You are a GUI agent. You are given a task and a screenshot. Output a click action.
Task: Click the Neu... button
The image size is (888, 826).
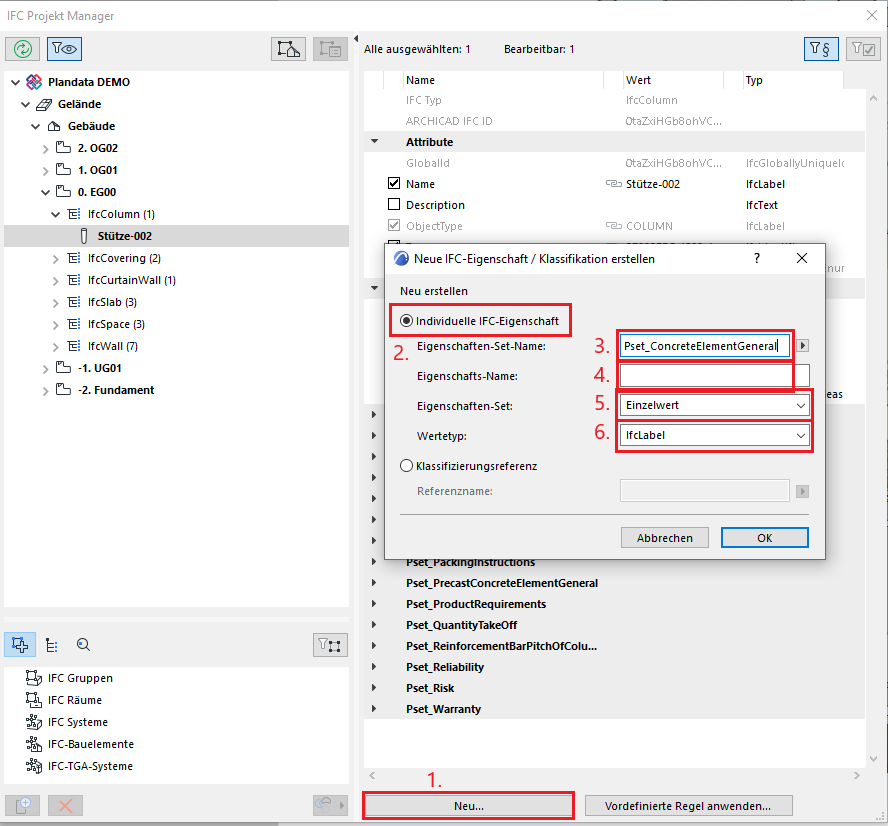pos(468,805)
